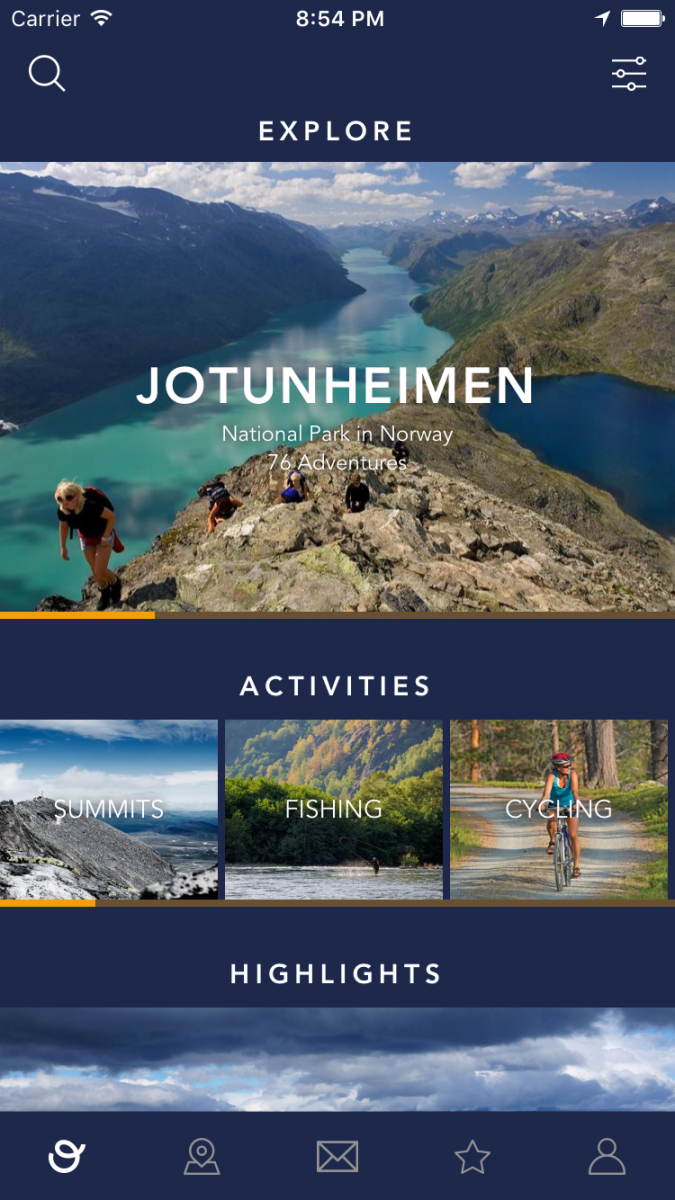Open the search magnifier icon

(x=46, y=73)
